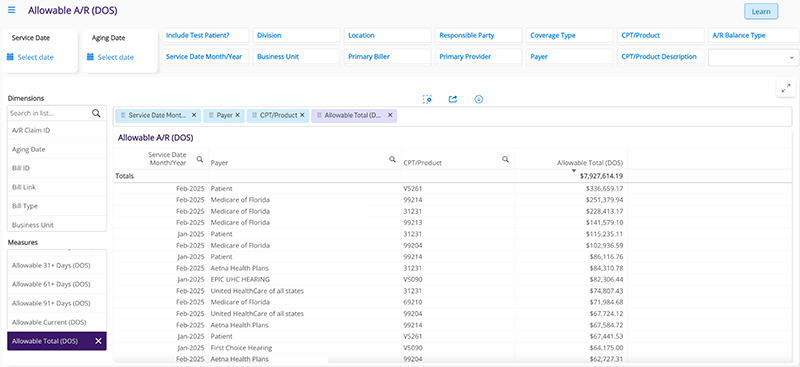Viewport: 800px width, 367px height.
Task: Select A/R Claim ID dimension
Action: (57, 130)
